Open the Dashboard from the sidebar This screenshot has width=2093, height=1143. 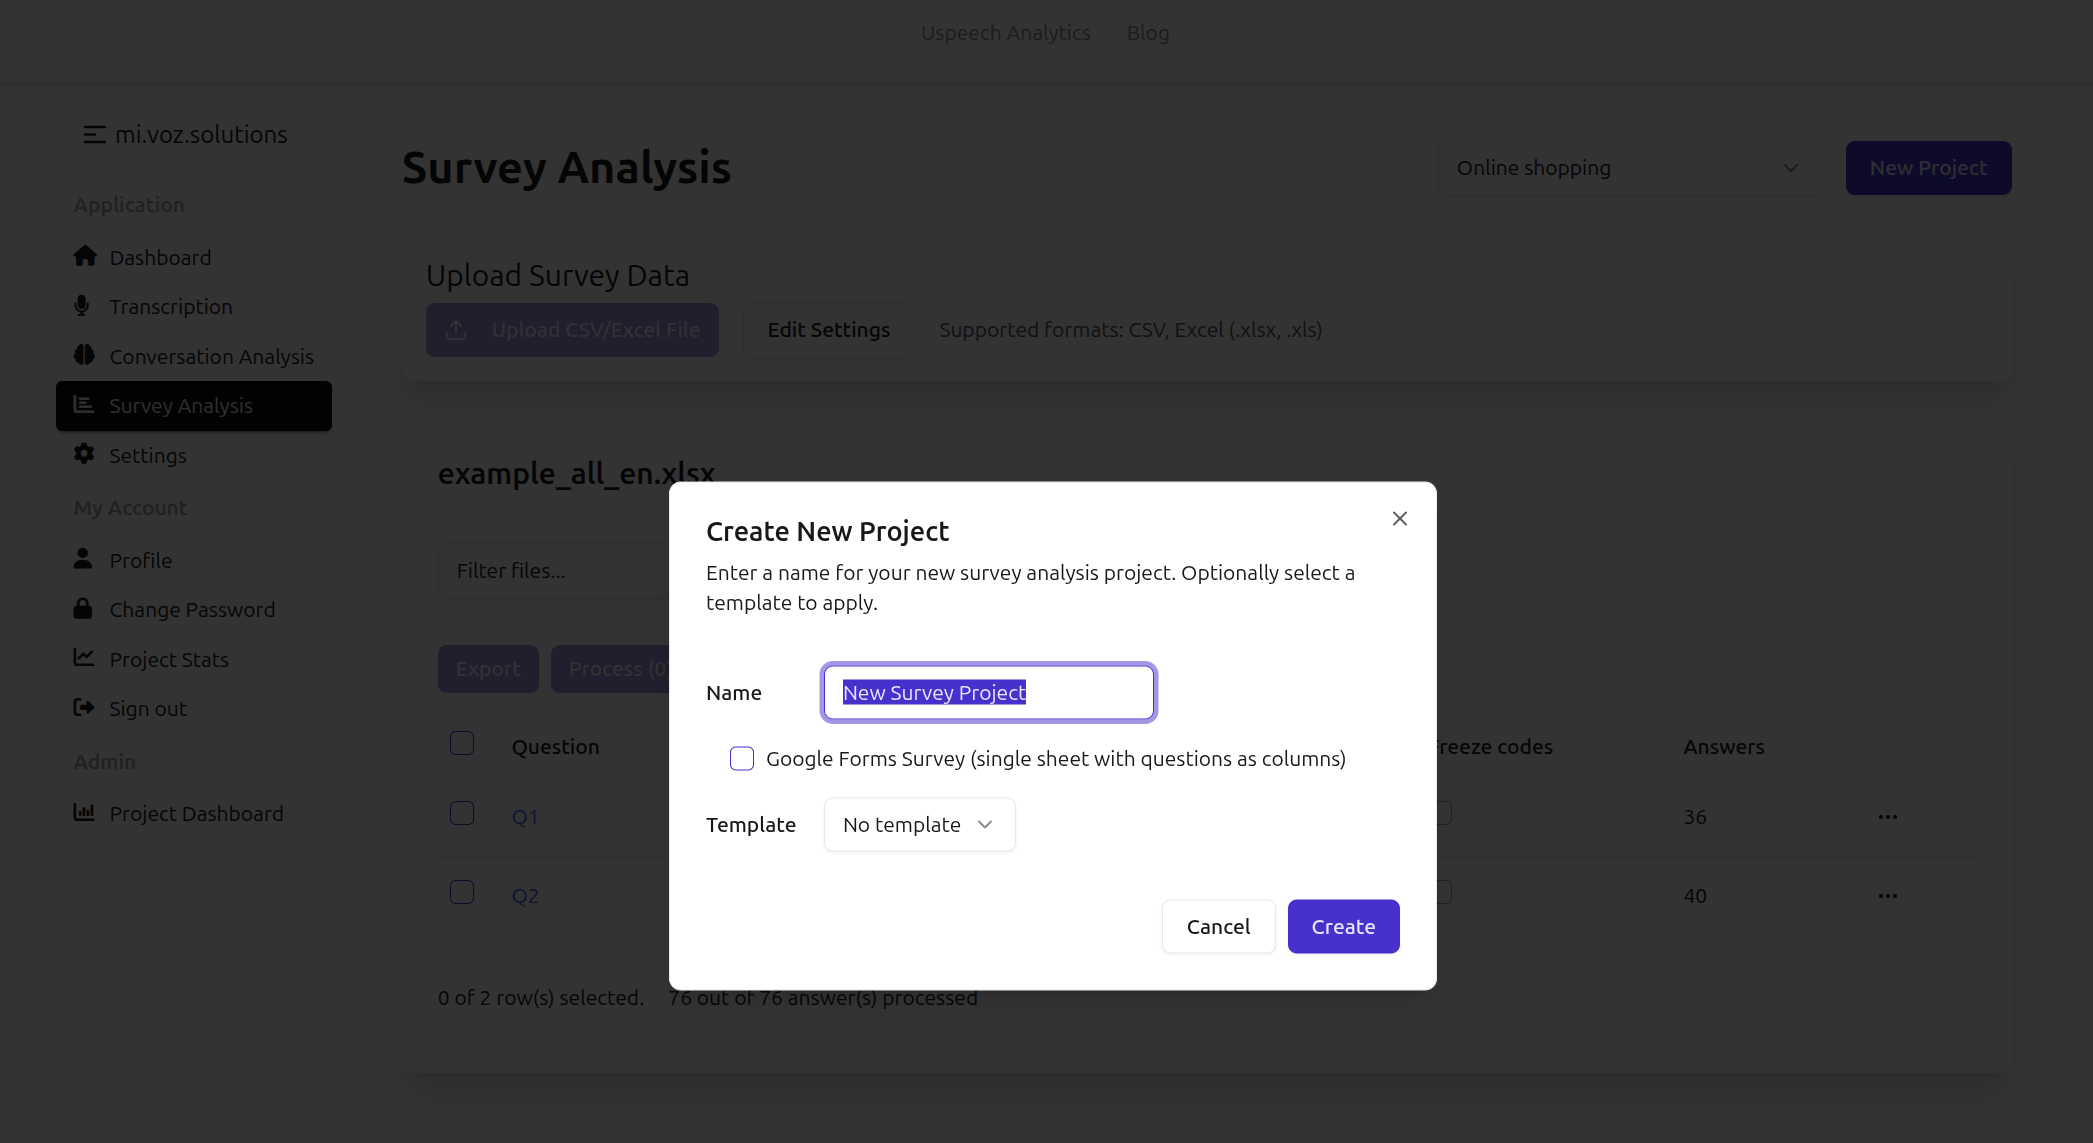click(x=159, y=257)
